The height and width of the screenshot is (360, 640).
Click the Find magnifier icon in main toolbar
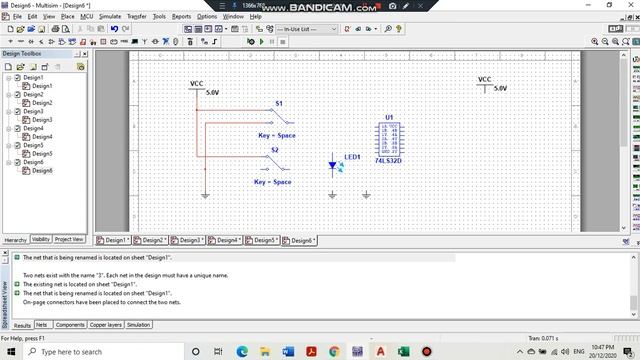388,29
